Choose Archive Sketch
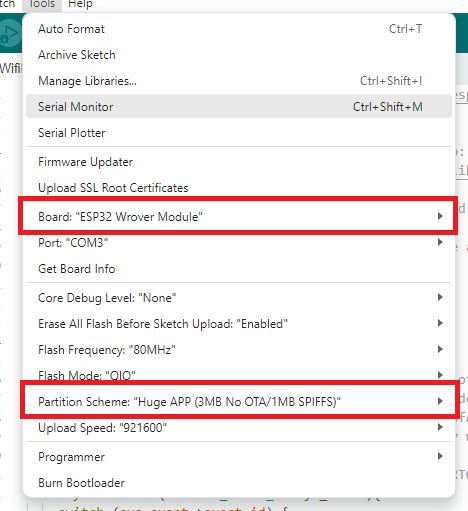This screenshot has width=468, height=511. 239,55
